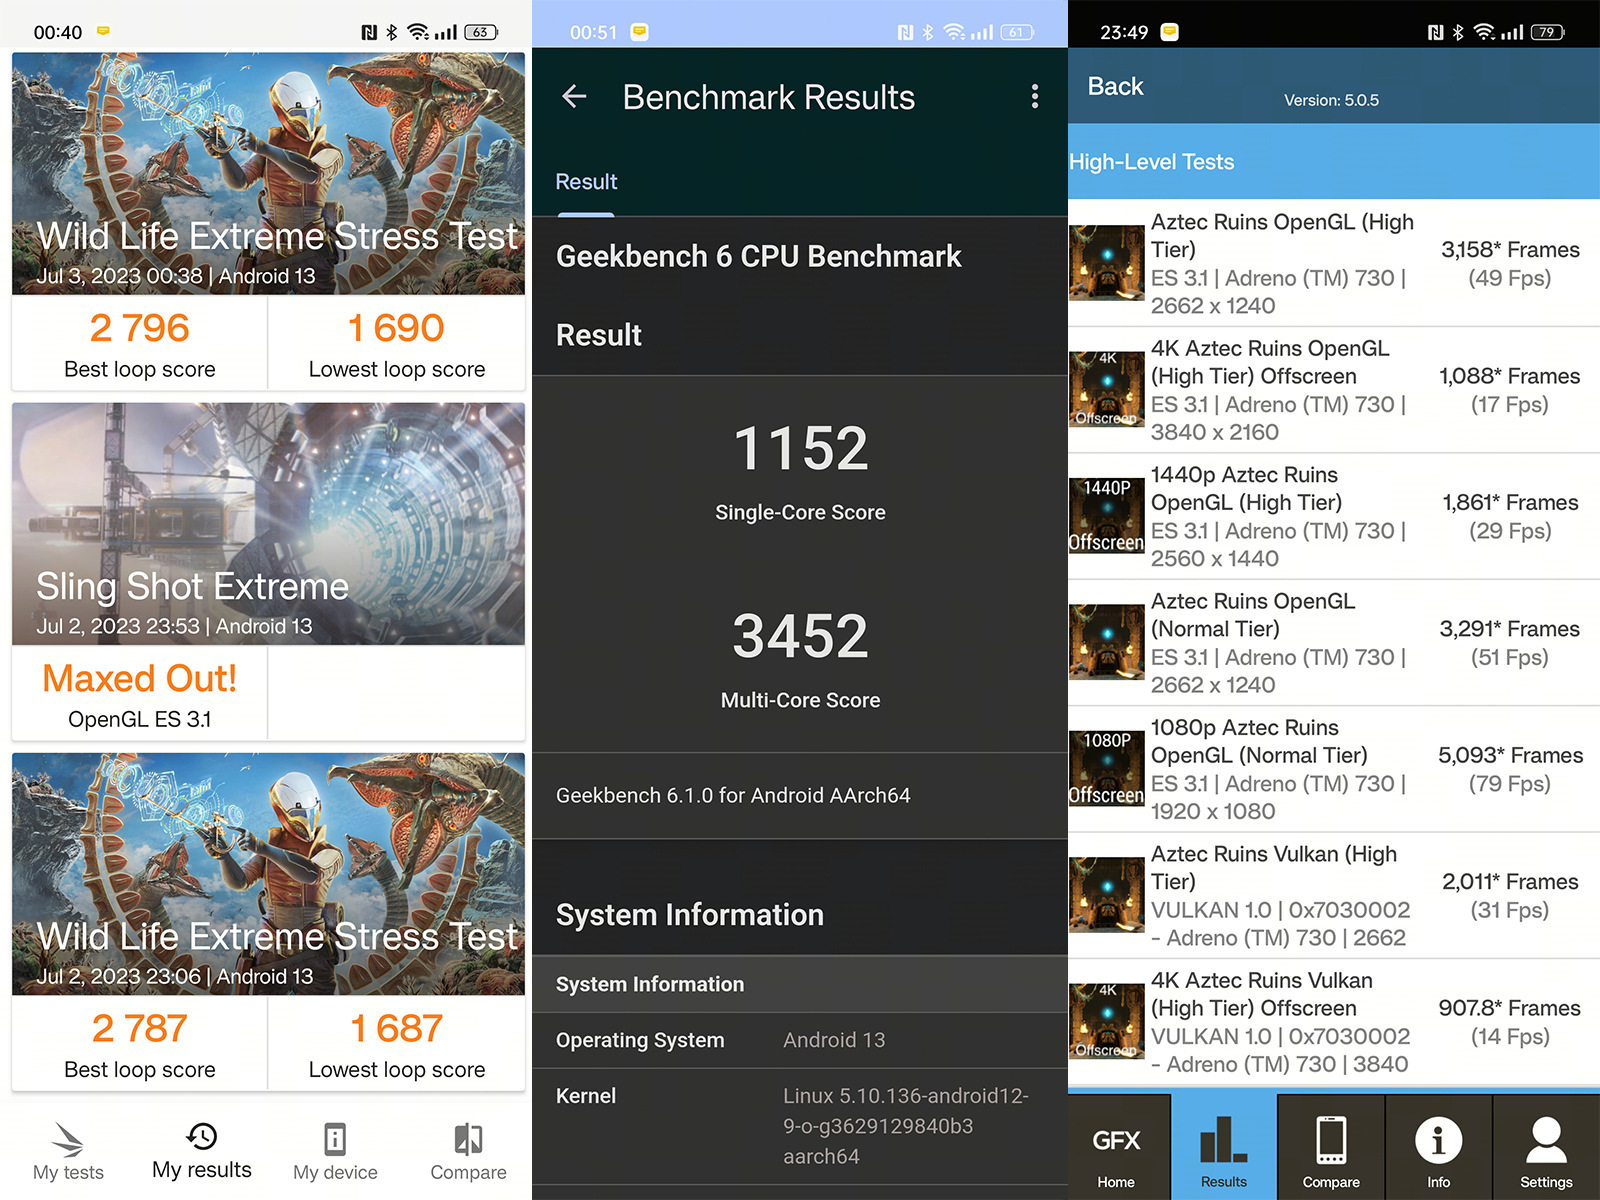Tap Back in GFXBench header

click(1115, 86)
